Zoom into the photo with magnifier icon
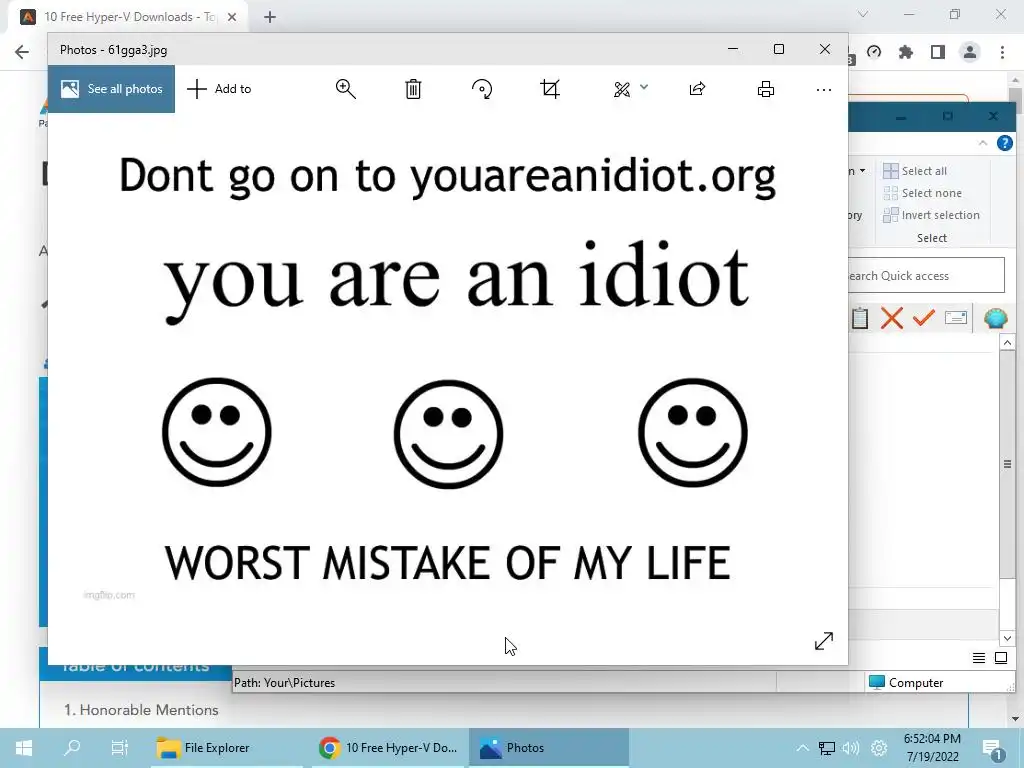 click(345, 89)
